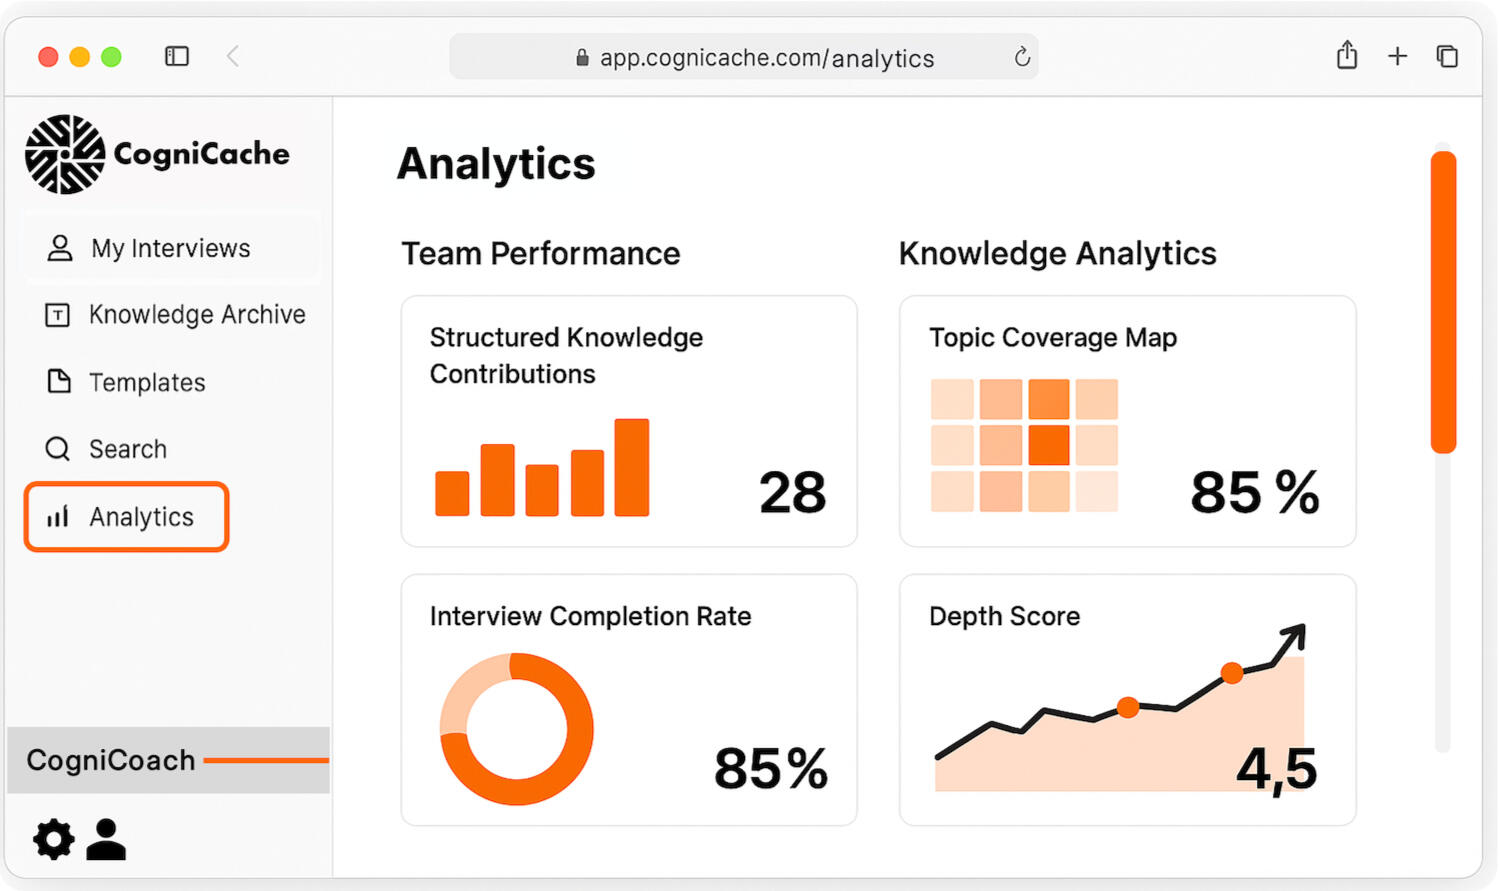Reload the page with refresh icon
The image size is (1499, 891).
[1021, 57]
